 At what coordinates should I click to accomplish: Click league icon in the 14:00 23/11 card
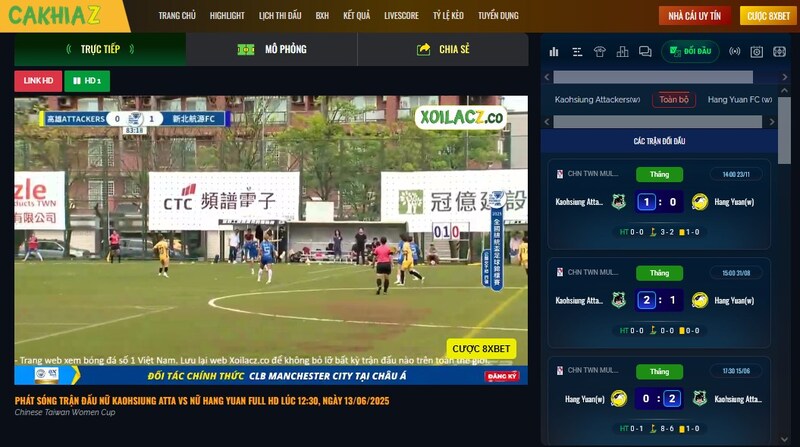[560, 174]
